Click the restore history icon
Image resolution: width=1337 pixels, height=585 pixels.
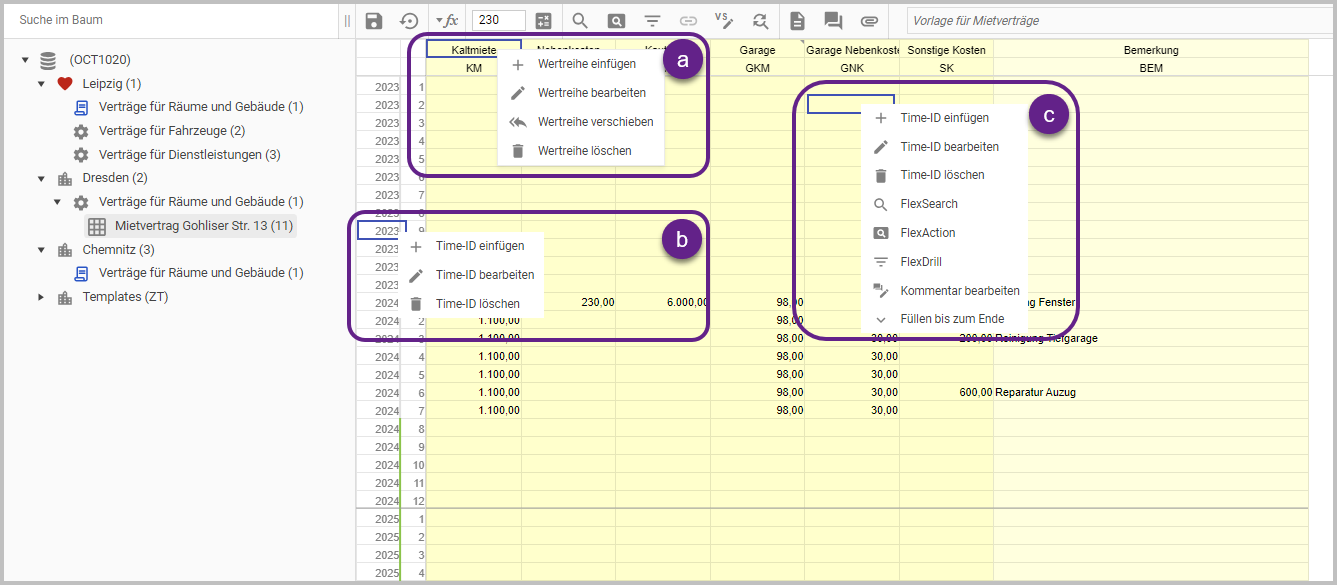click(409, 20)
